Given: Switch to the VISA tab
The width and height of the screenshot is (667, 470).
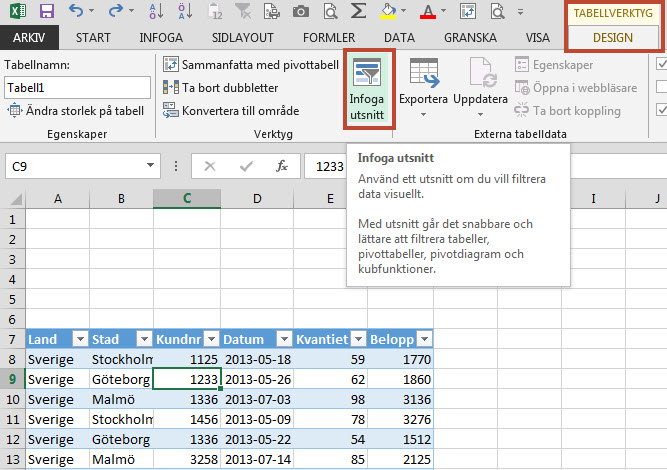Looking at the screenshot, I should click(x=538, y=37).
